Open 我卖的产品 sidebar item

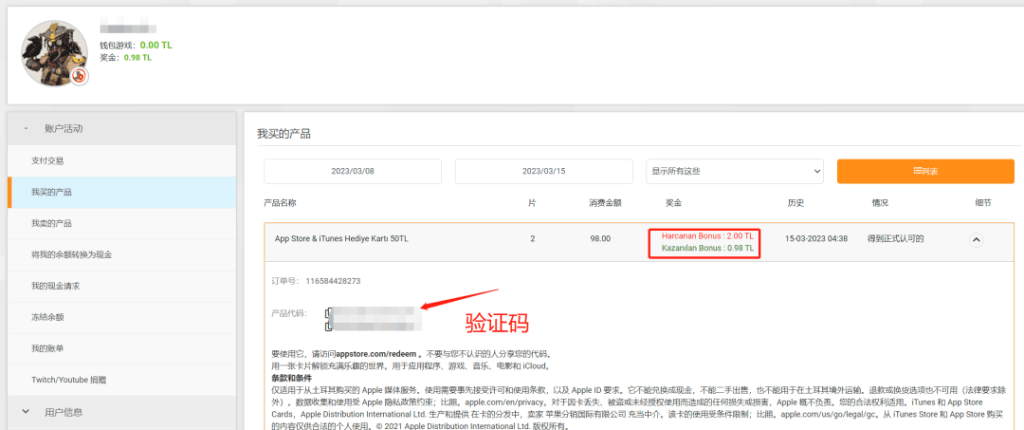121,223
